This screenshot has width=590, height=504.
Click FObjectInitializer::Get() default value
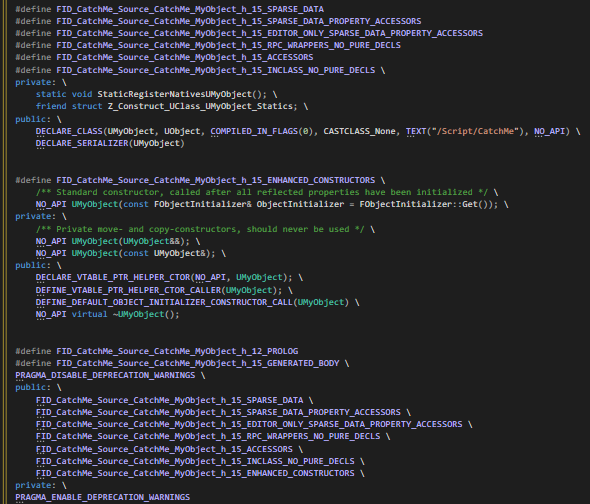pos(426,204)
